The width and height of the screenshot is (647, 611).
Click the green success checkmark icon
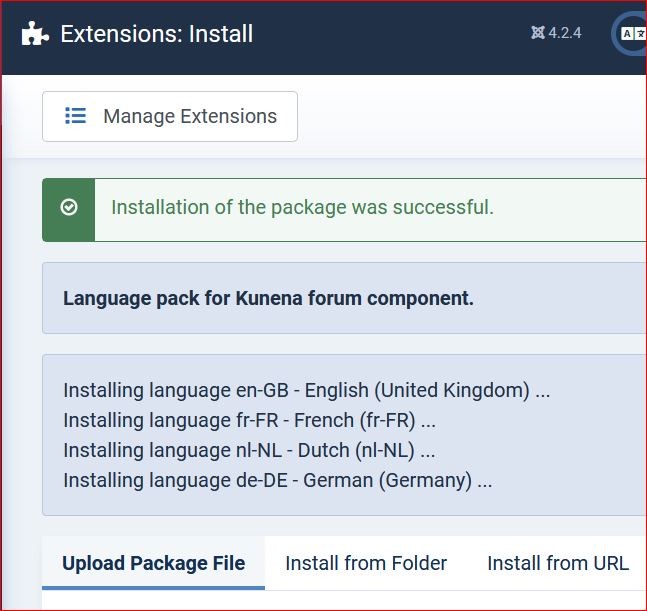[x=69, y=207]
